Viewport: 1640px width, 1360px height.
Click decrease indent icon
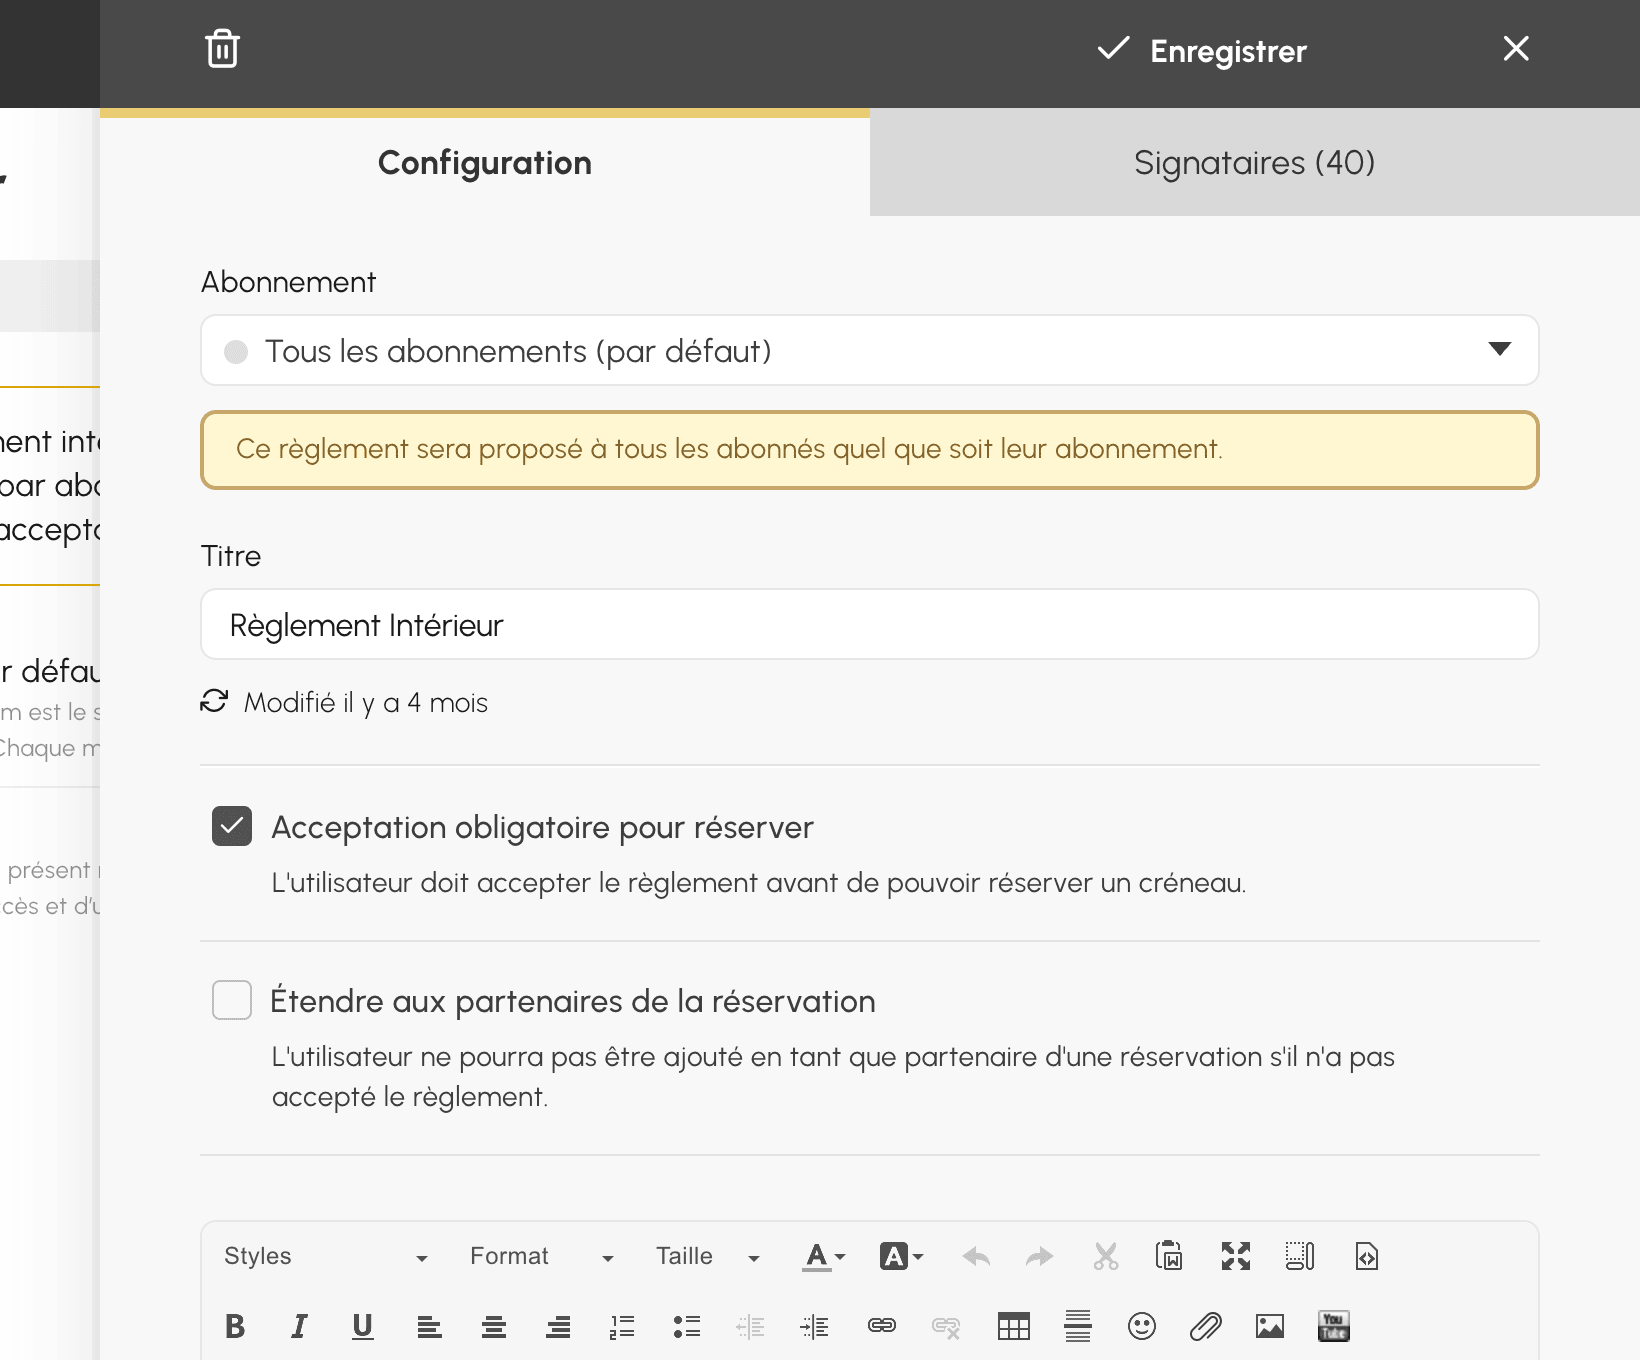click(750, 1326)
